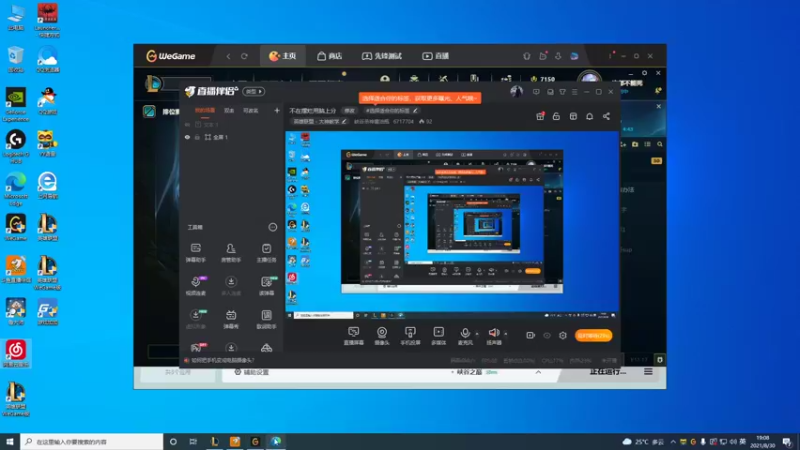The height and width of the screenshot is (450, 800).
Task: Select the first orange scene tab
Action: (205, 110)
